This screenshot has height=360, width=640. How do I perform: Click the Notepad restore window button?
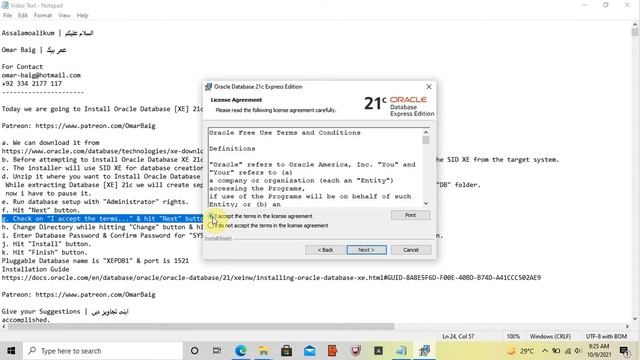pyautogui.click(x=606, y=5)
